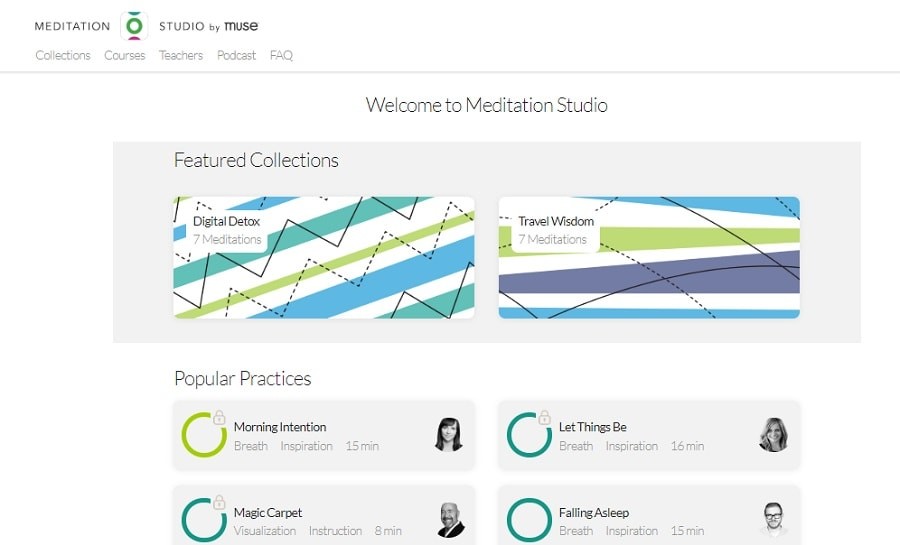Go to the Courses page
The image size is (900, 545).
tap(125, 55)
